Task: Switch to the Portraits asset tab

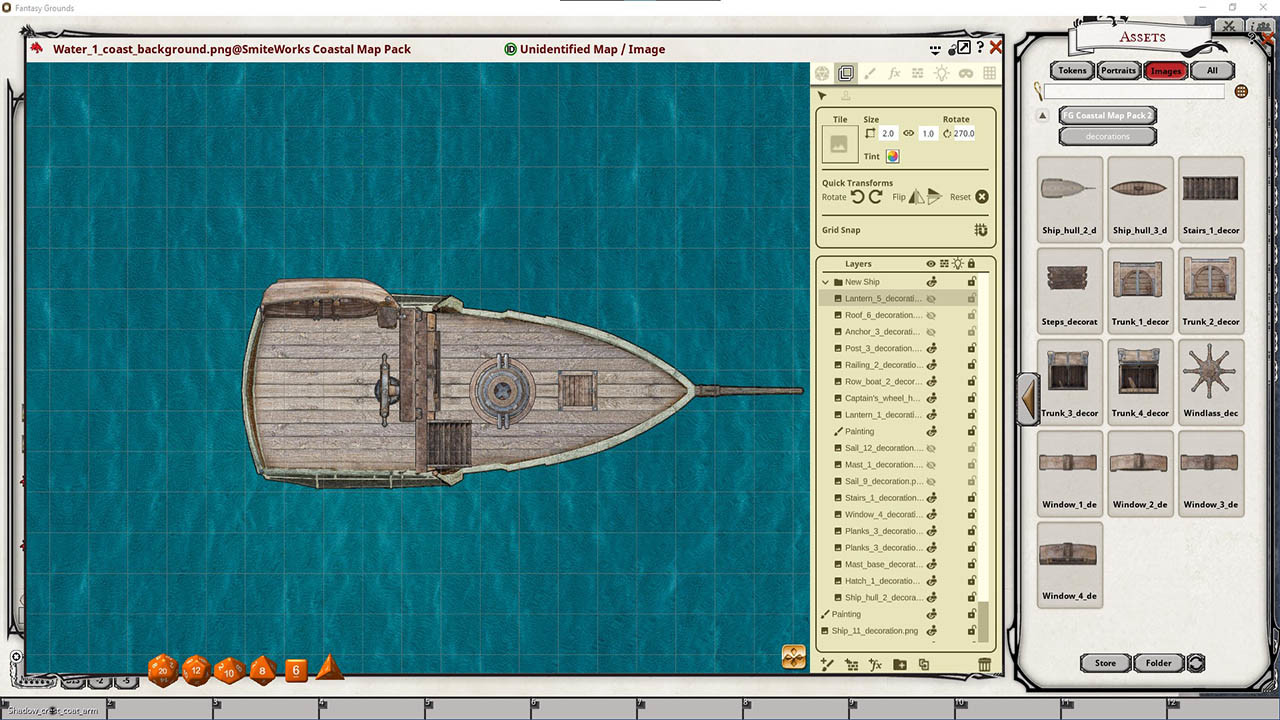Action: coord(1118,71)
